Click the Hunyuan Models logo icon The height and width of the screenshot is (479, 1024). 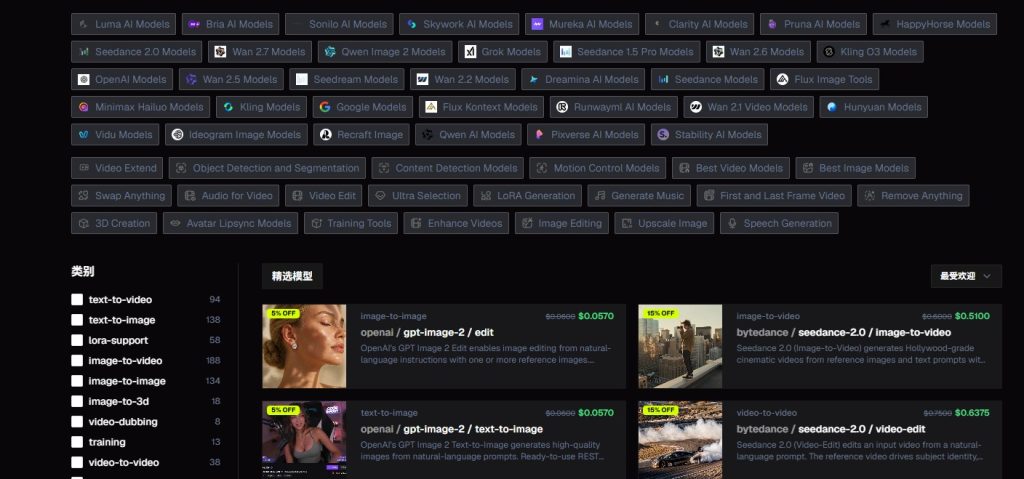tap(832, 107)
